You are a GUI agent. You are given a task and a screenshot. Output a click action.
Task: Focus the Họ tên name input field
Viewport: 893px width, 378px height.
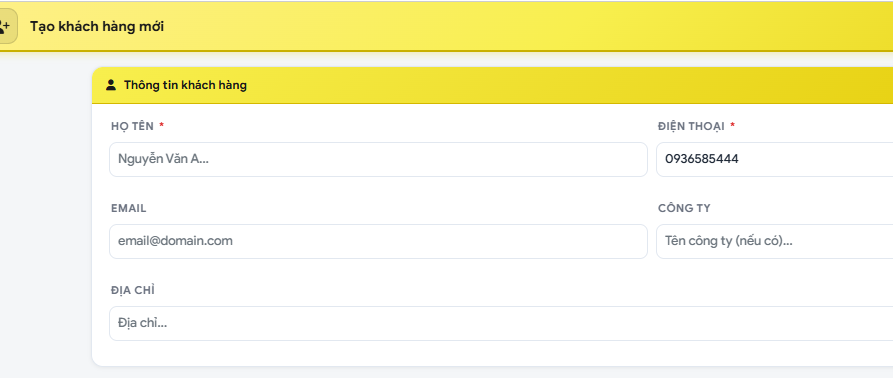(x=378, y=159)
